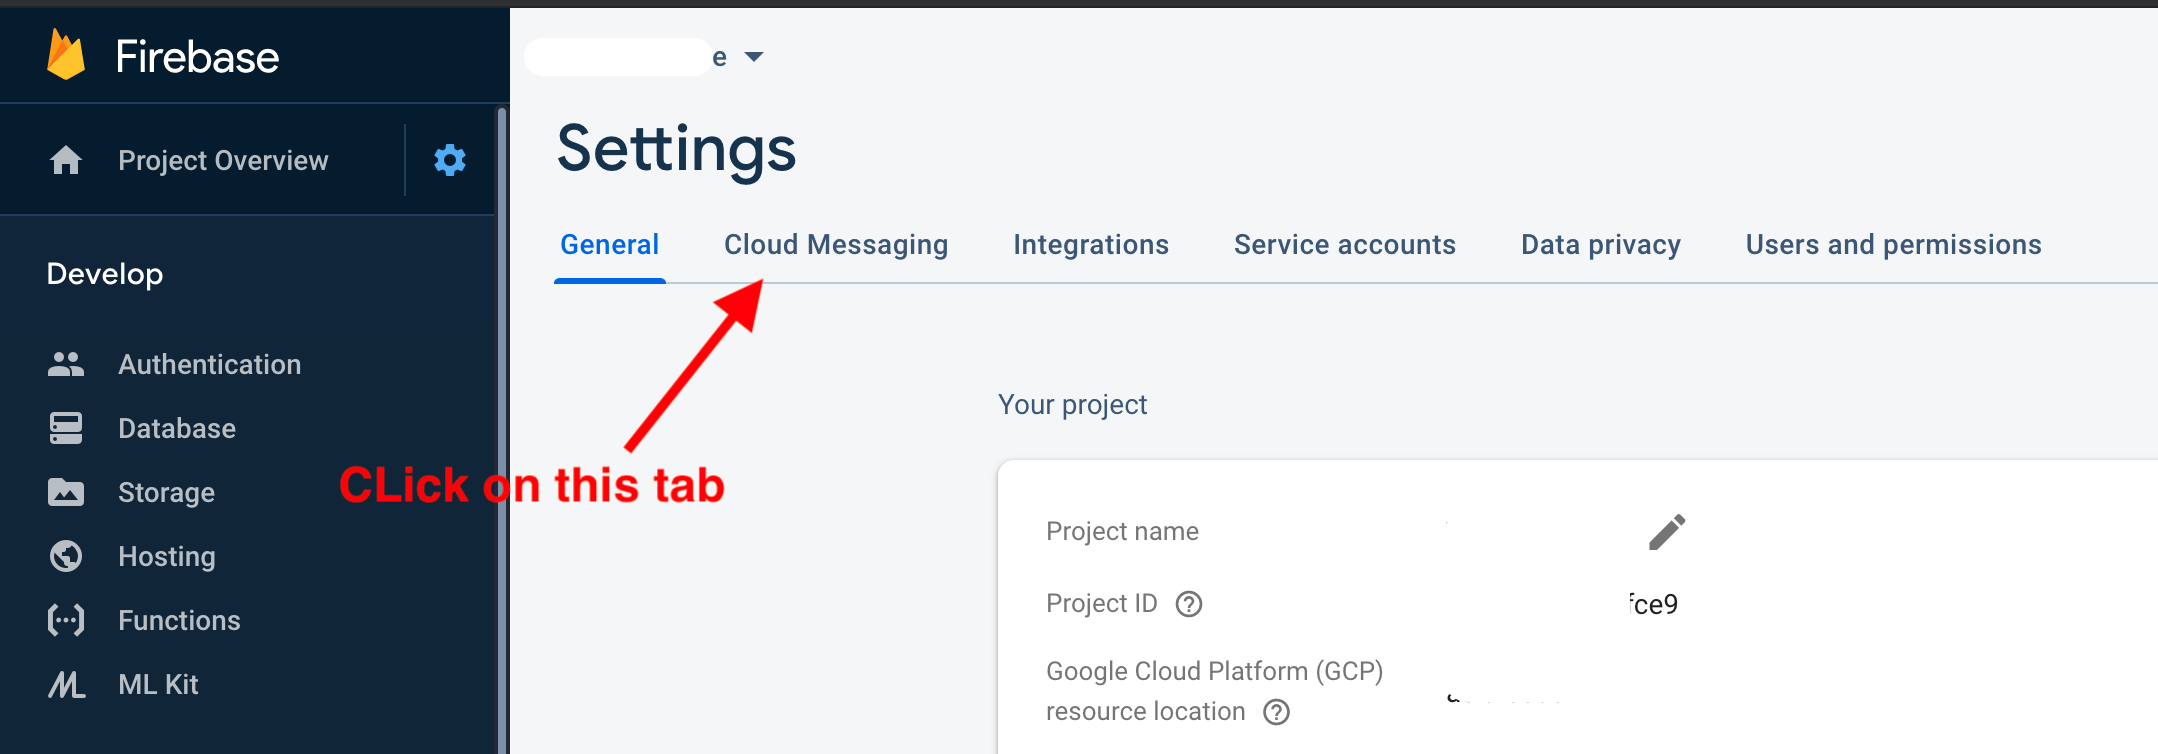The image size is (2158, 754).
Task: Open Storage in the sidebar
Action: coord(167,492)
